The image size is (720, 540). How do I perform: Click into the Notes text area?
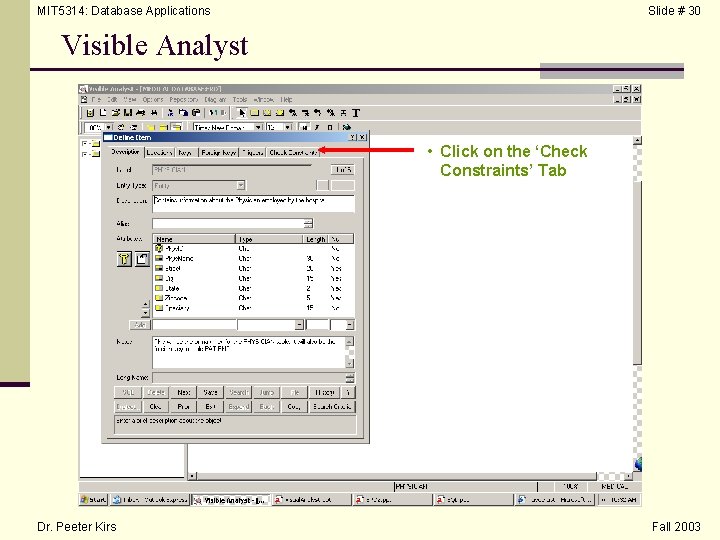[249, 353]
